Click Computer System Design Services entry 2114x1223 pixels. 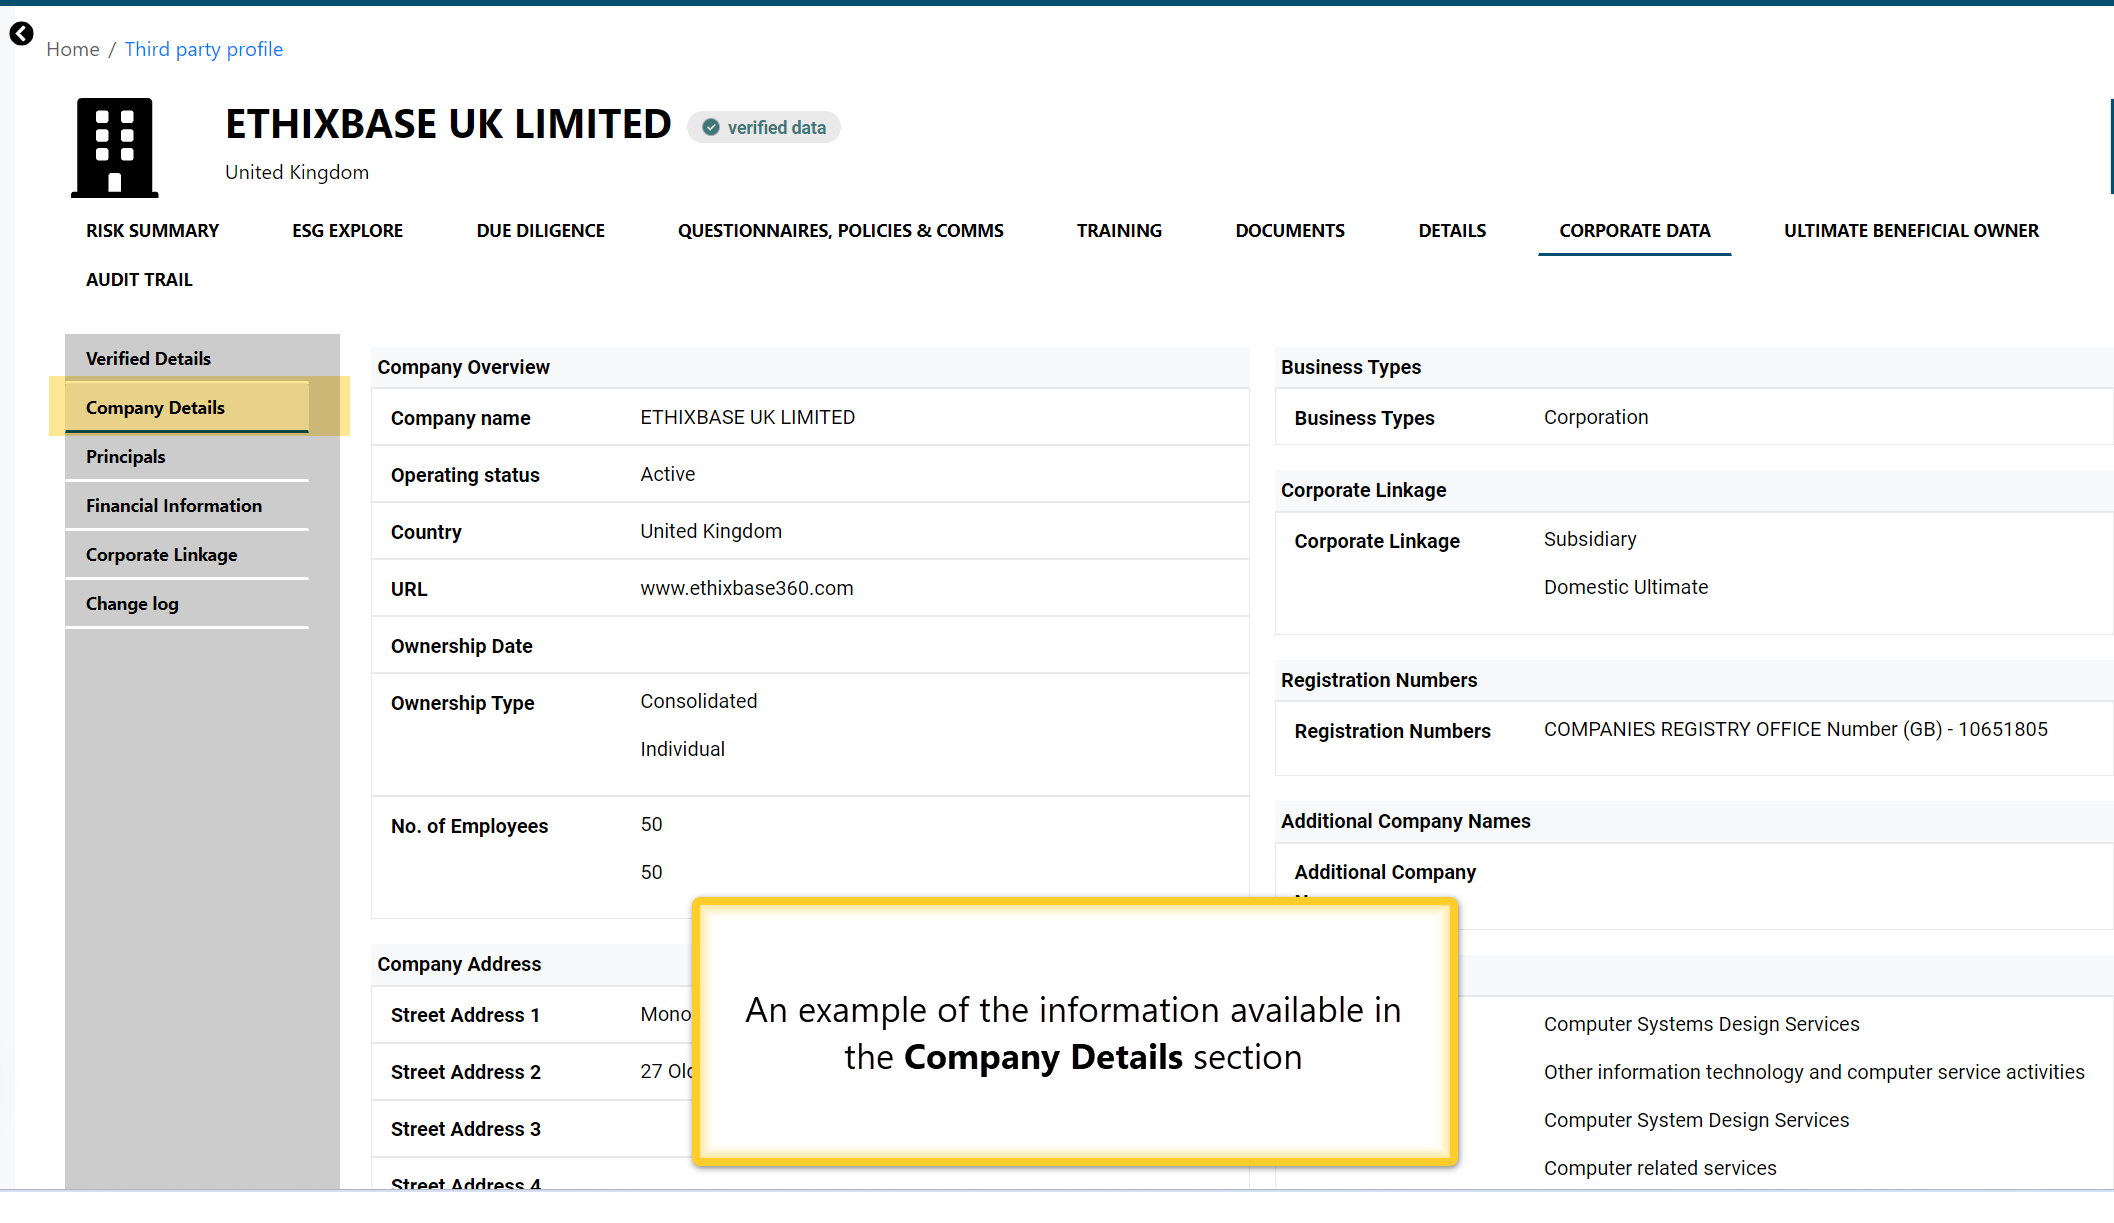1697,1120
